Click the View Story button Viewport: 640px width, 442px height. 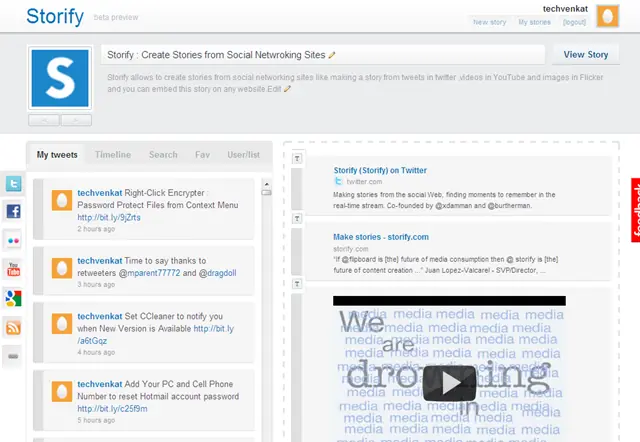(586, 55)
